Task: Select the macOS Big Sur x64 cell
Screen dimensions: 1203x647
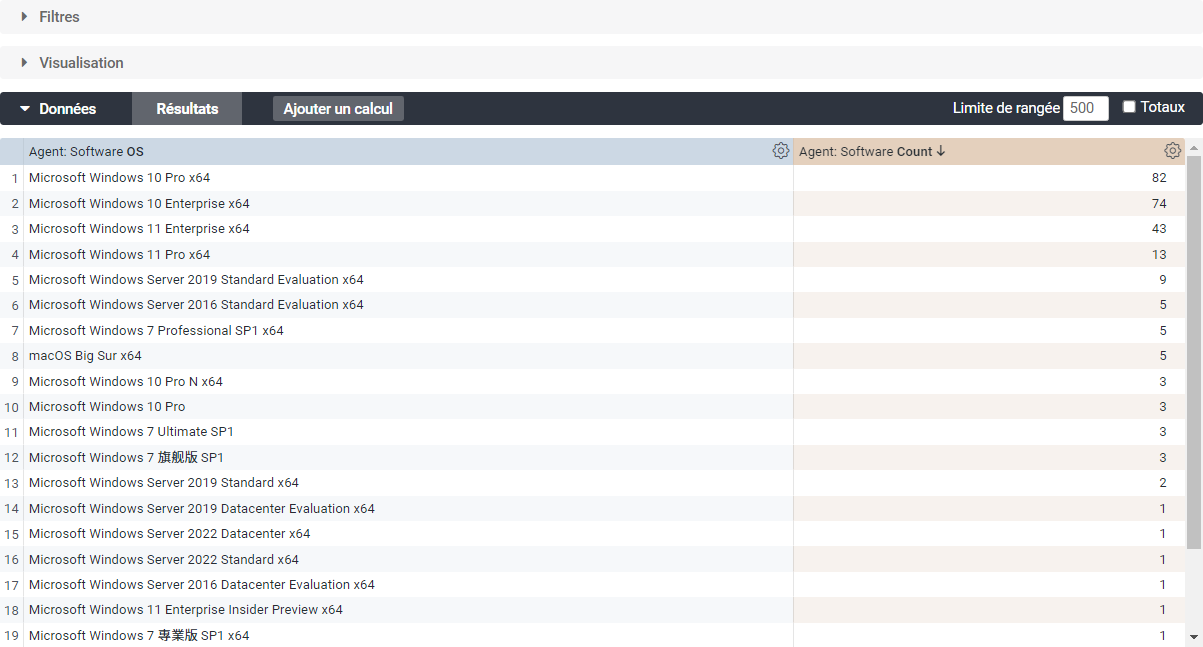Action: (408, 356)
